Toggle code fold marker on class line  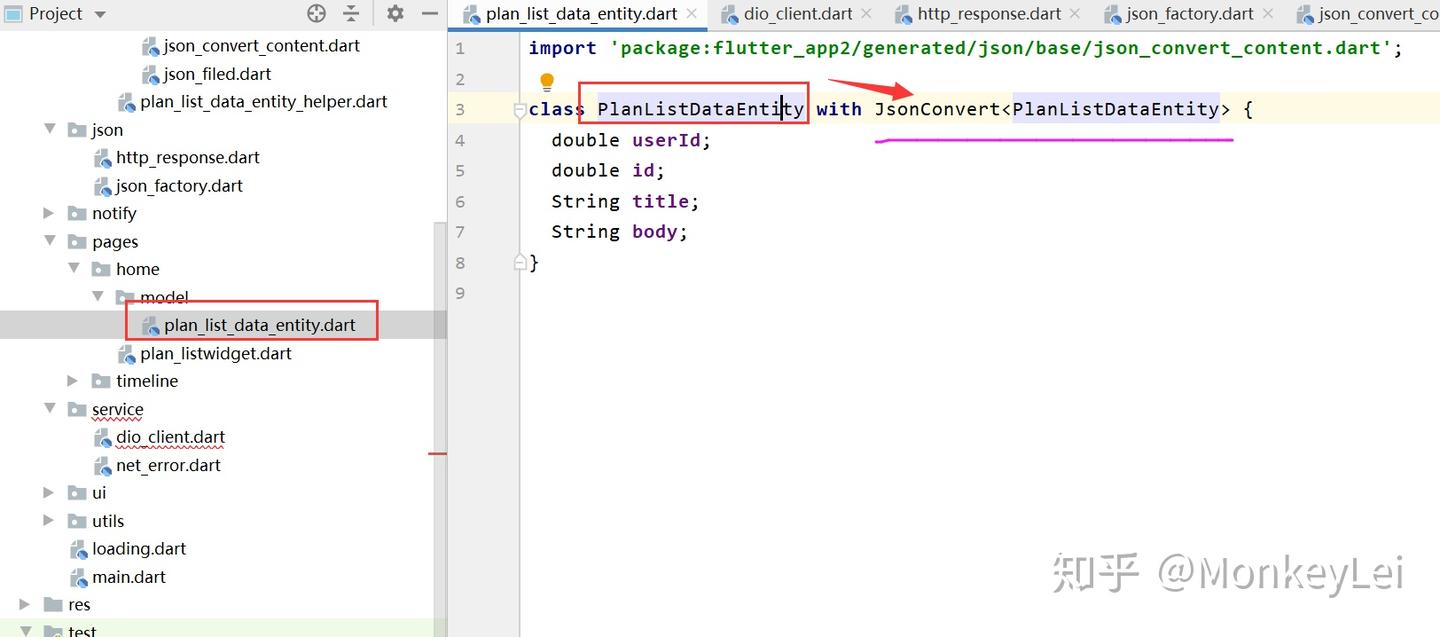pyautogui.click(x=519, y=110)
